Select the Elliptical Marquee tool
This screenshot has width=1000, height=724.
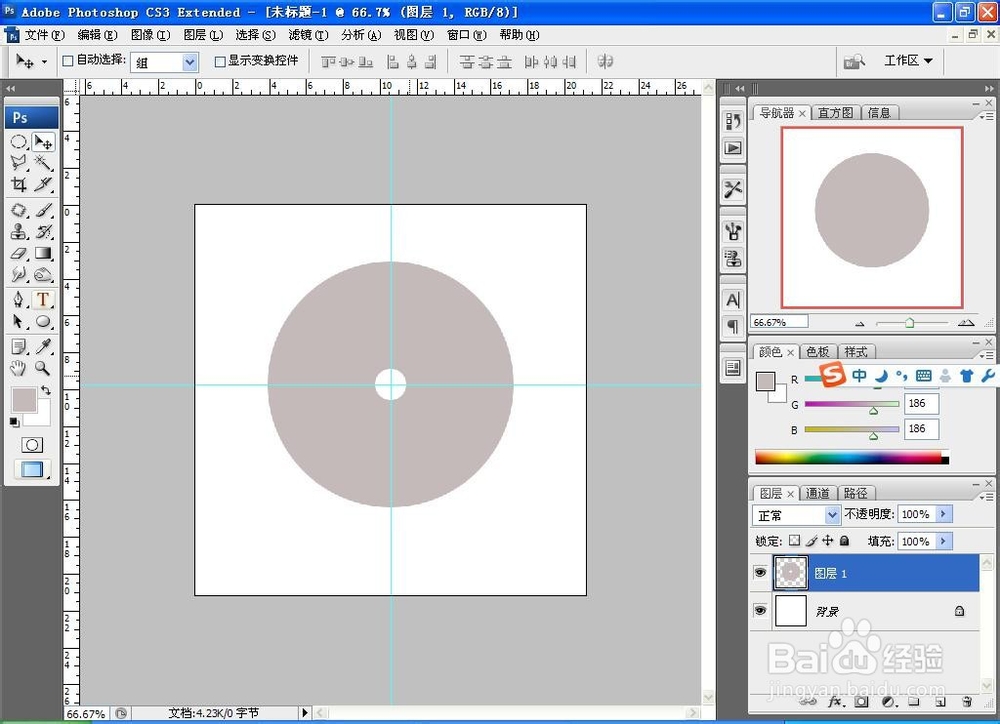coord(18,142)
